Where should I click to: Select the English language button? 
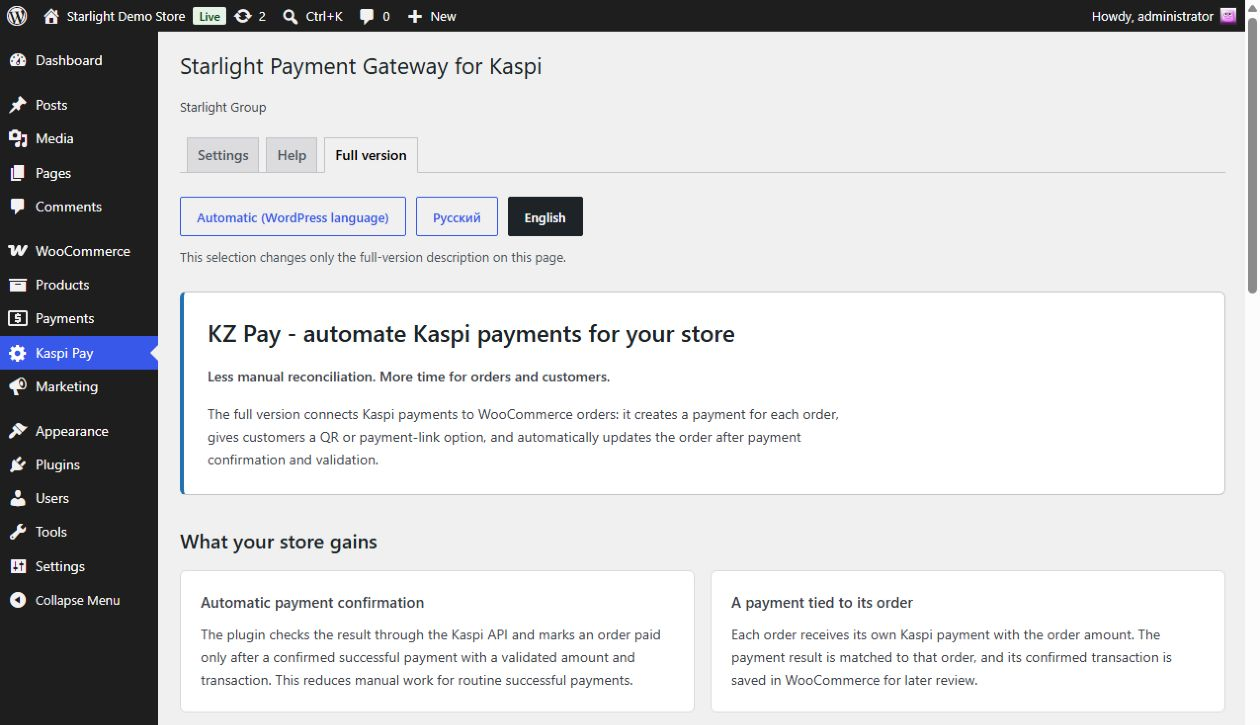point(545,217)
